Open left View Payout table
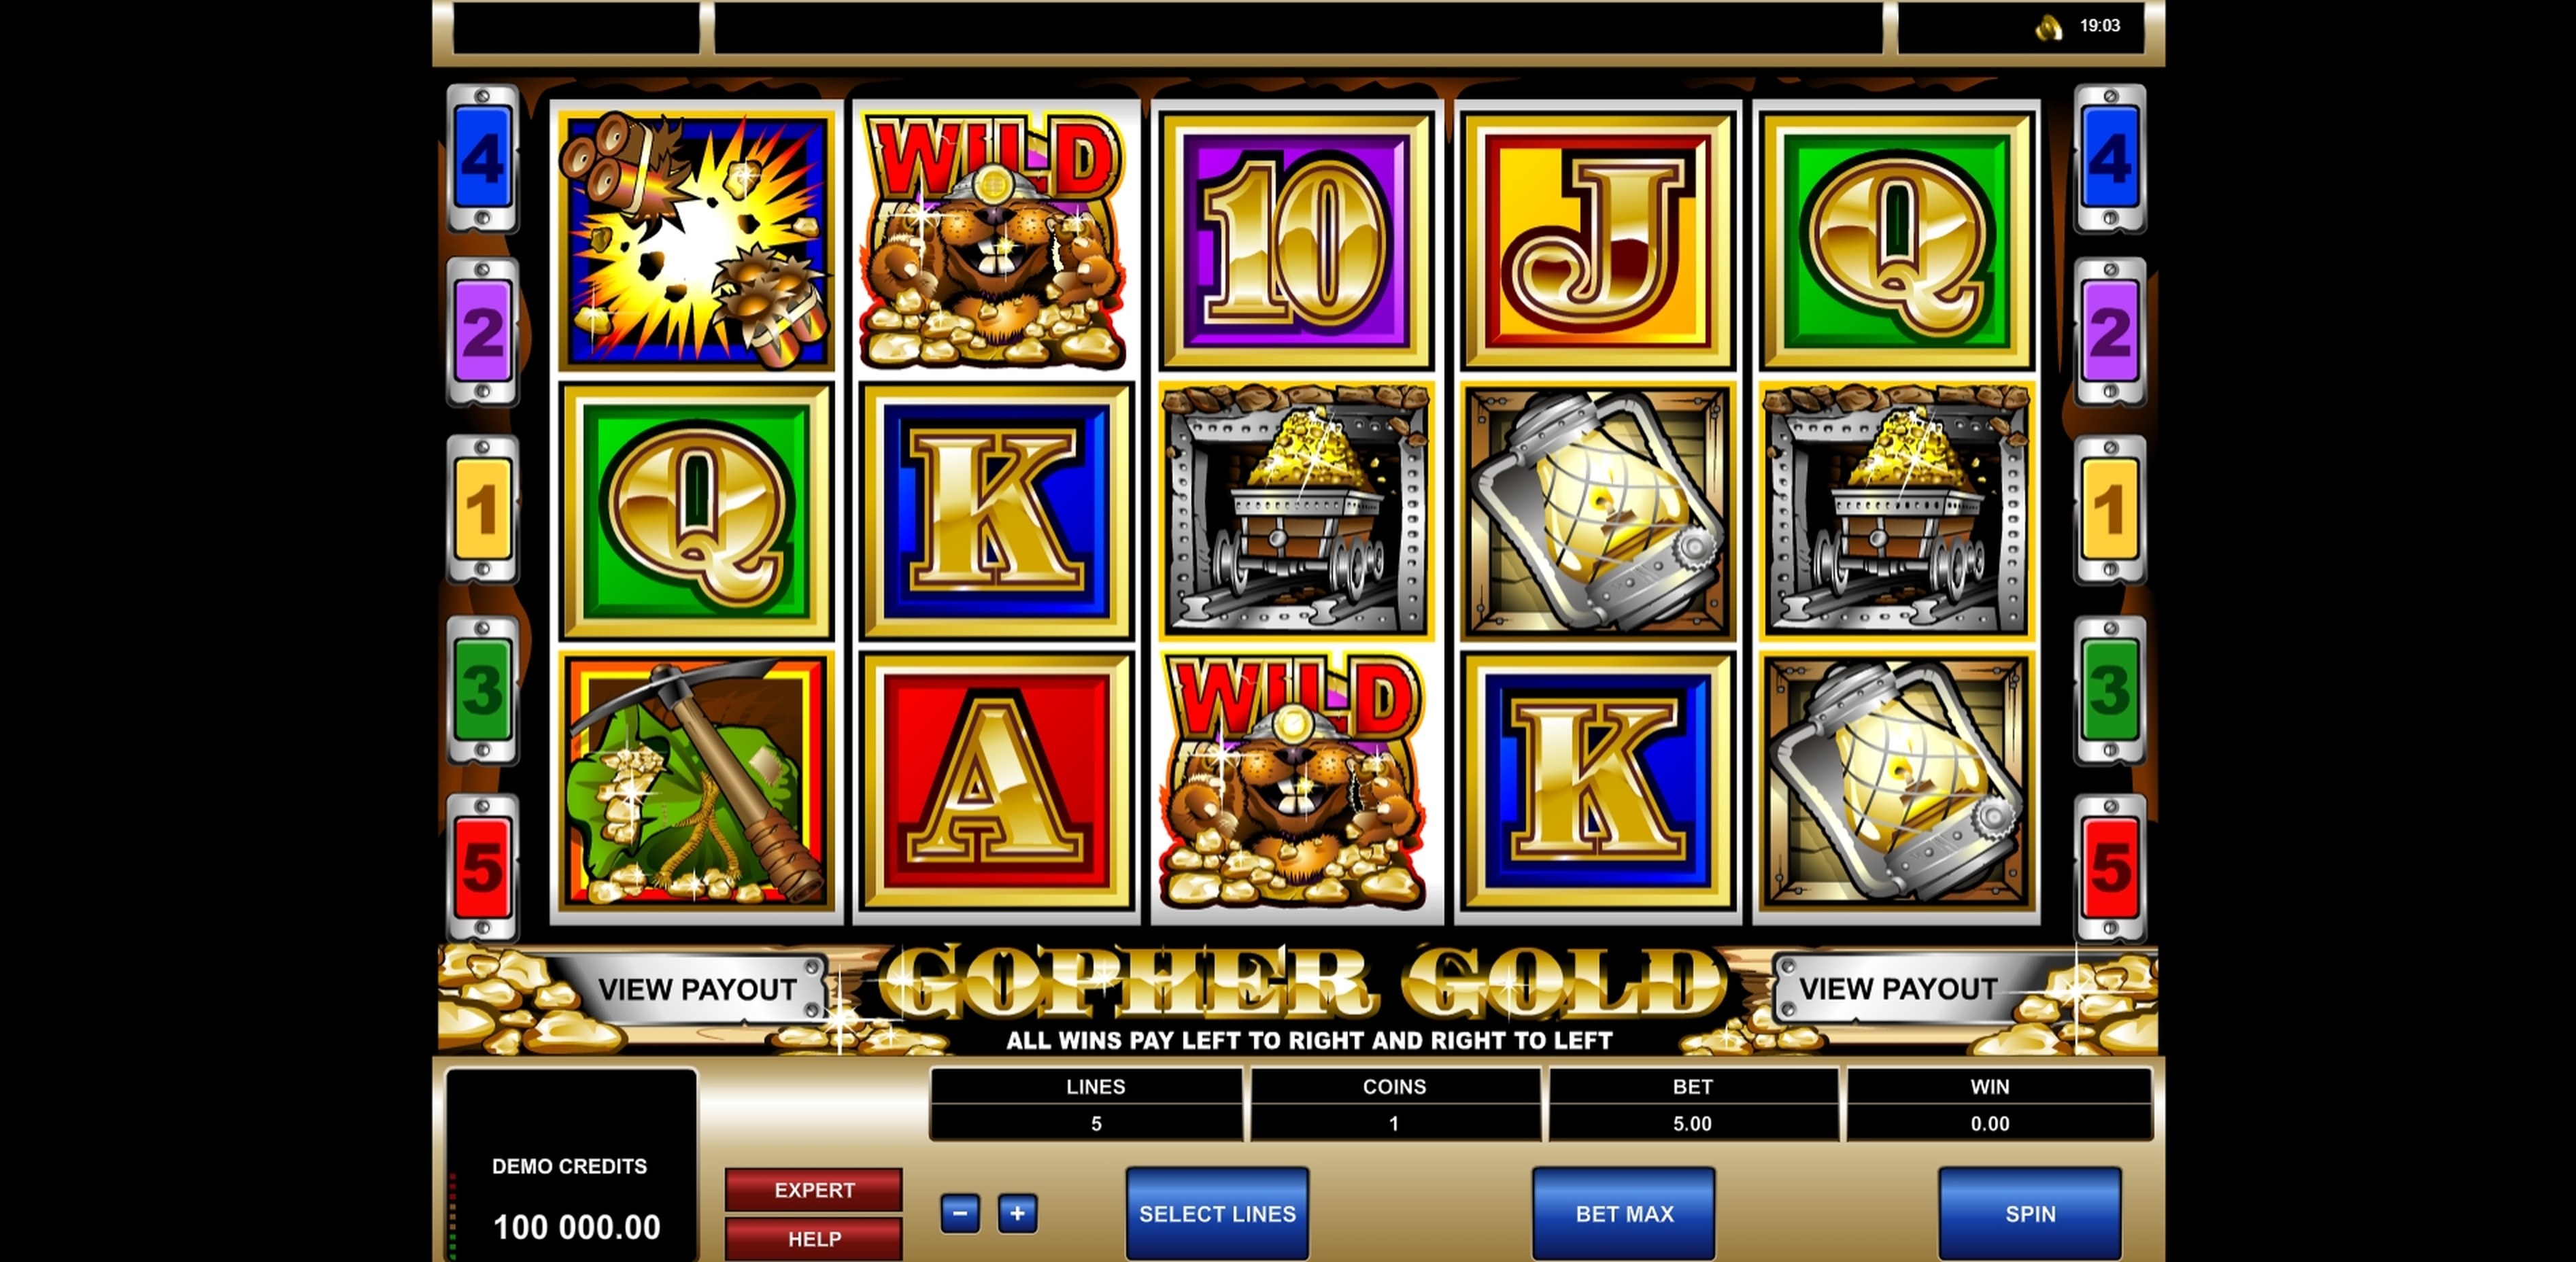The height and width of the screenshot is (1262, 2576). click(697, 989)
